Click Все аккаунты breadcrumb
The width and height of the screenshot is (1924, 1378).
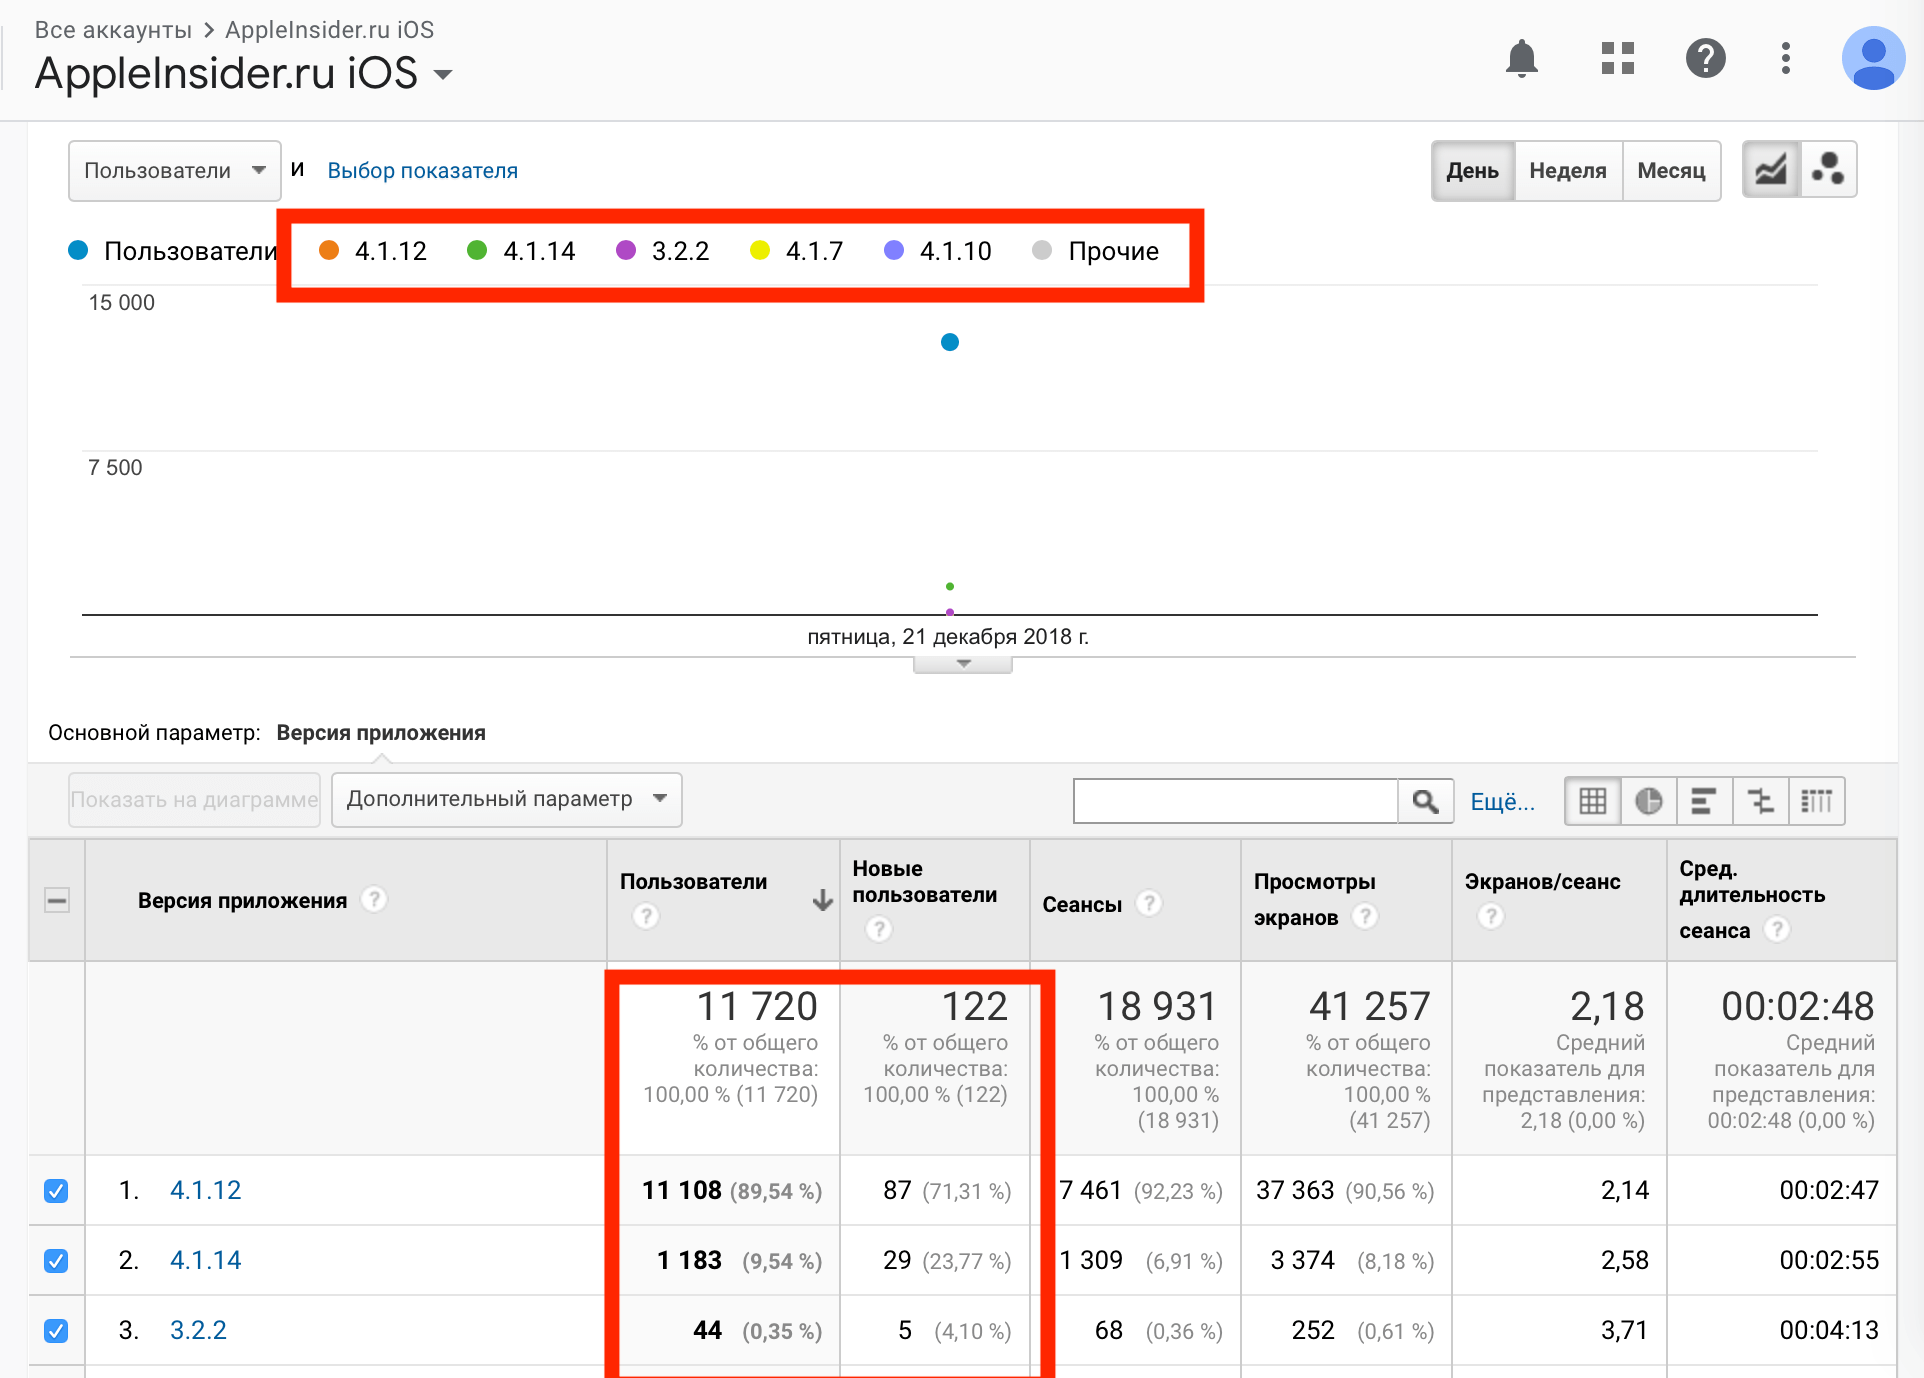pos(113,29)
